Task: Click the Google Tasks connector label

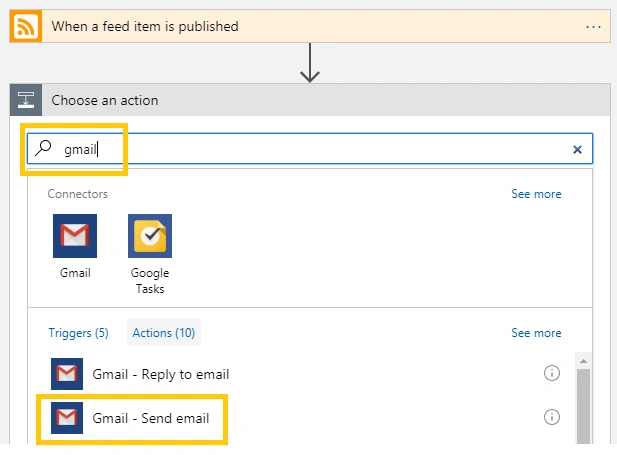Action: point(150,281)
